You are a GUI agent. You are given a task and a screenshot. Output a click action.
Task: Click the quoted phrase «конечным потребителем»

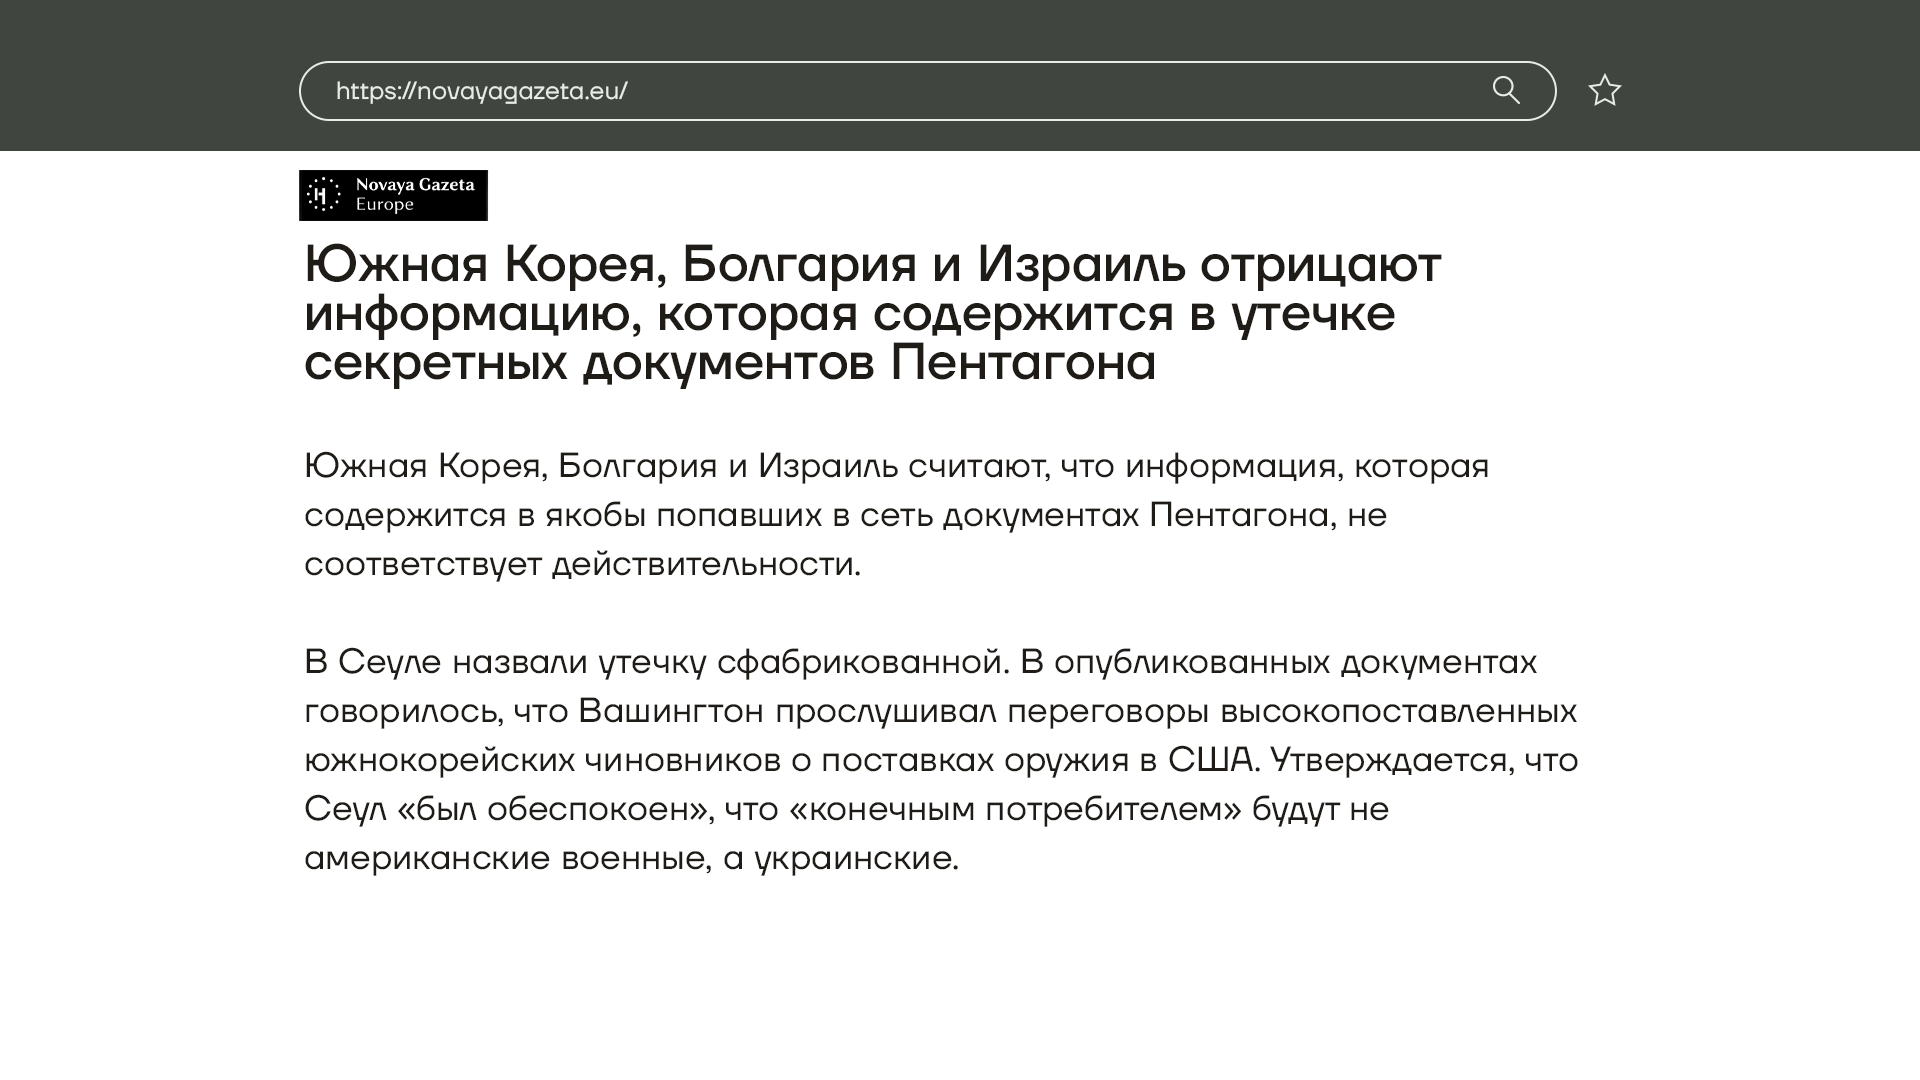1015,809
